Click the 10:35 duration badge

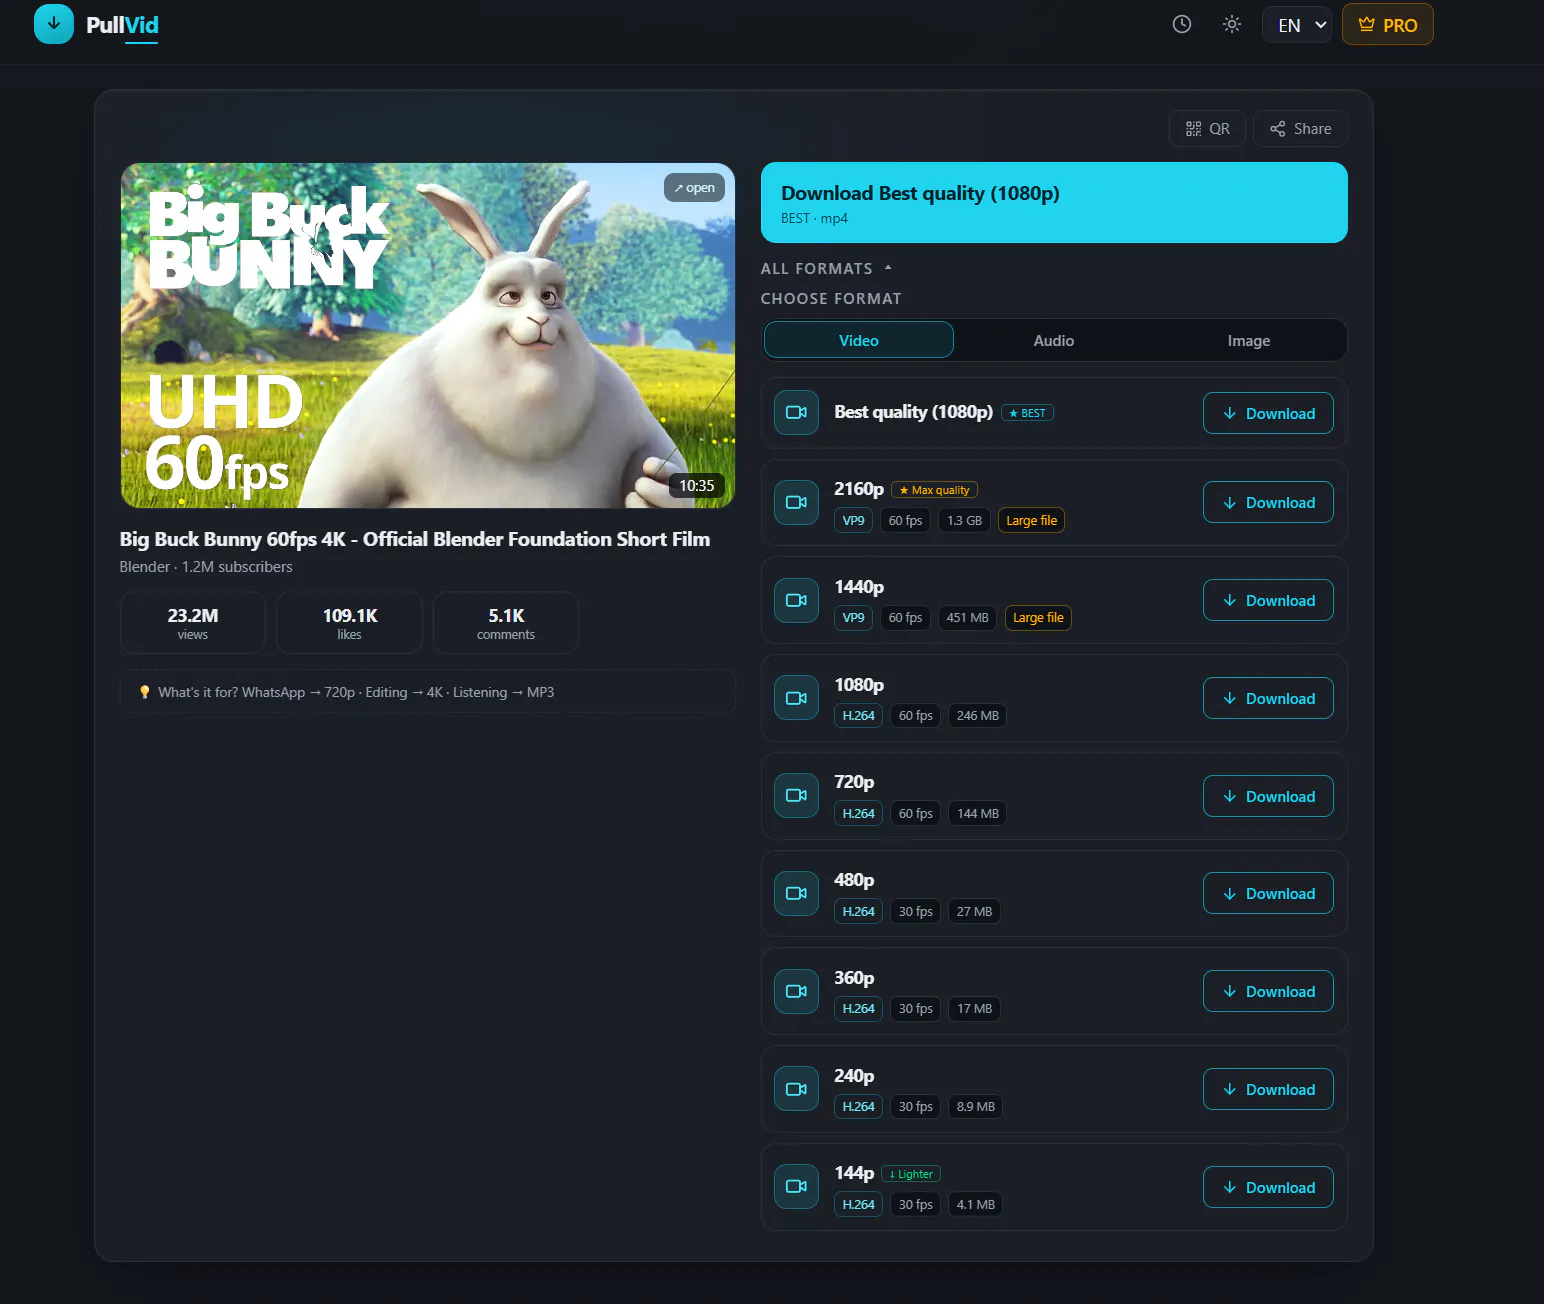(x=697, y=486)
